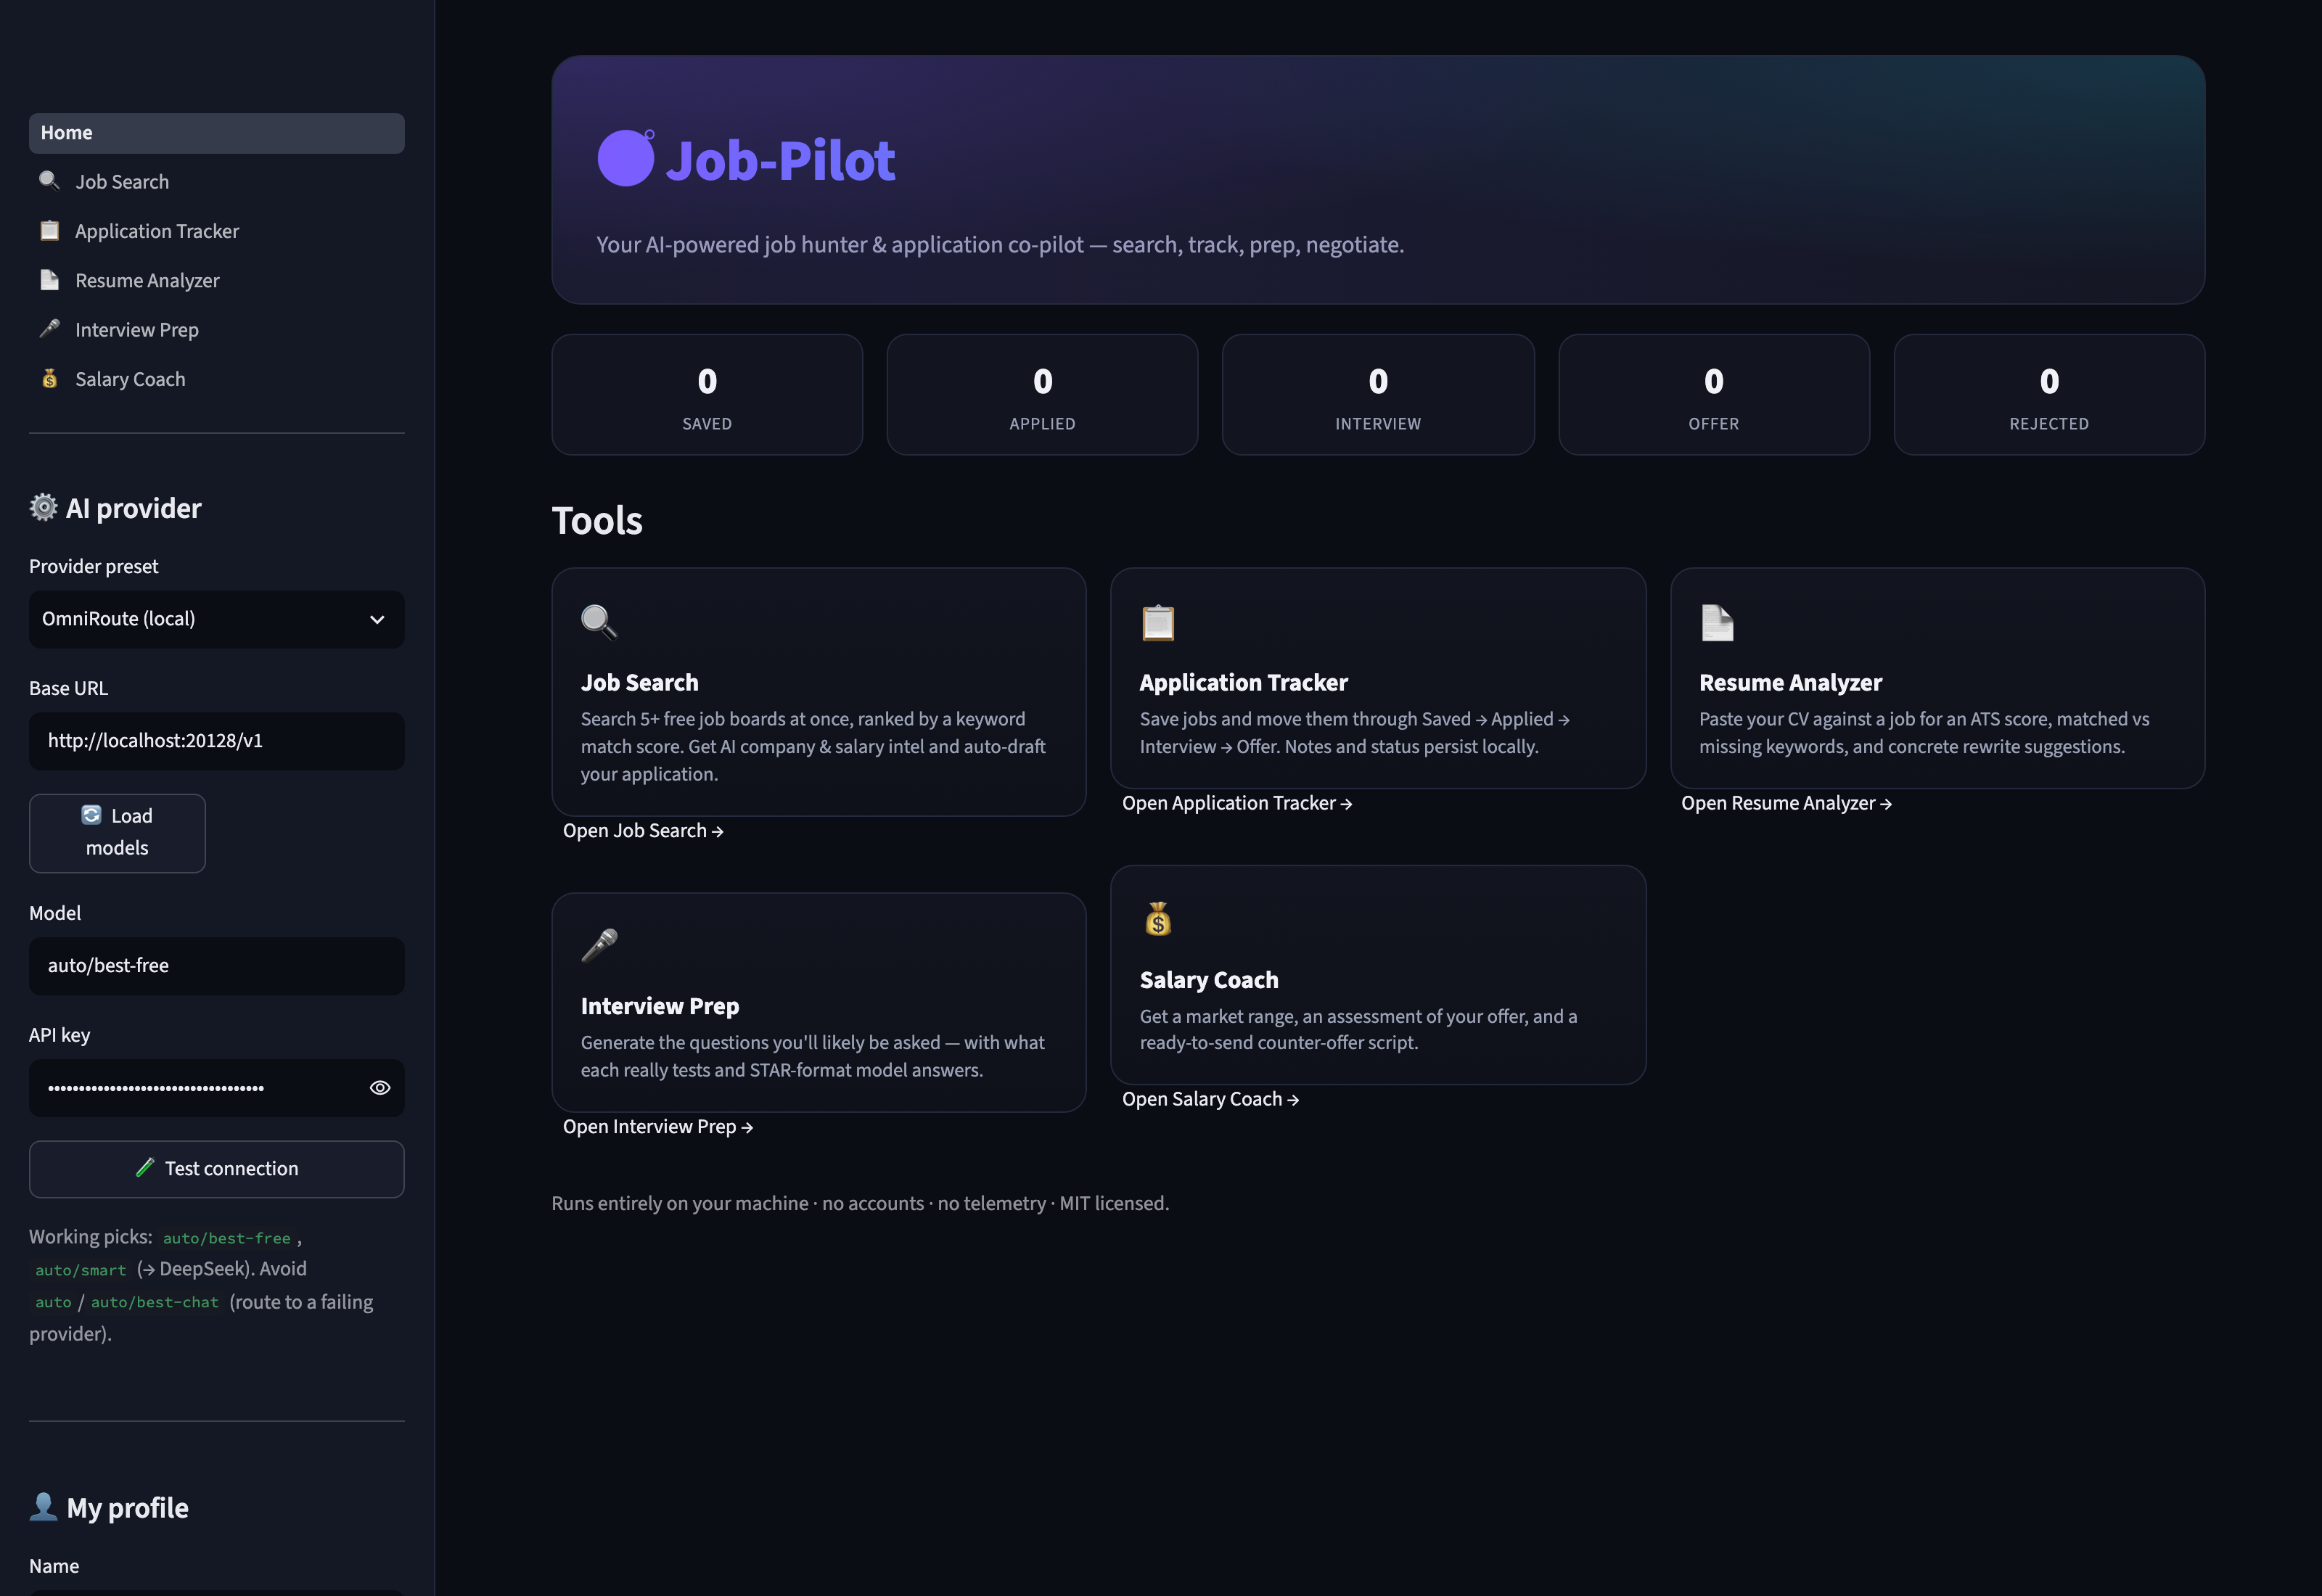Click the APPLIED count stat card

(x=1042, y=395)
